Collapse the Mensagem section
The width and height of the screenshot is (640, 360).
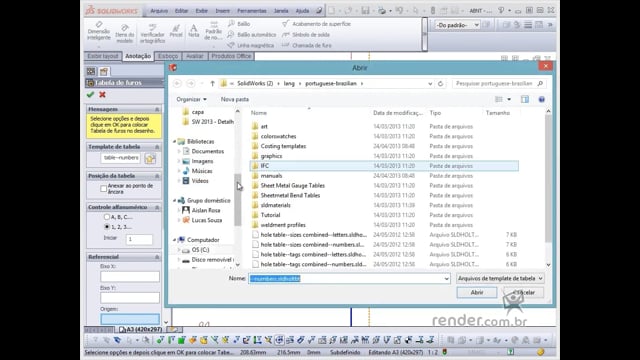(157, 109)
